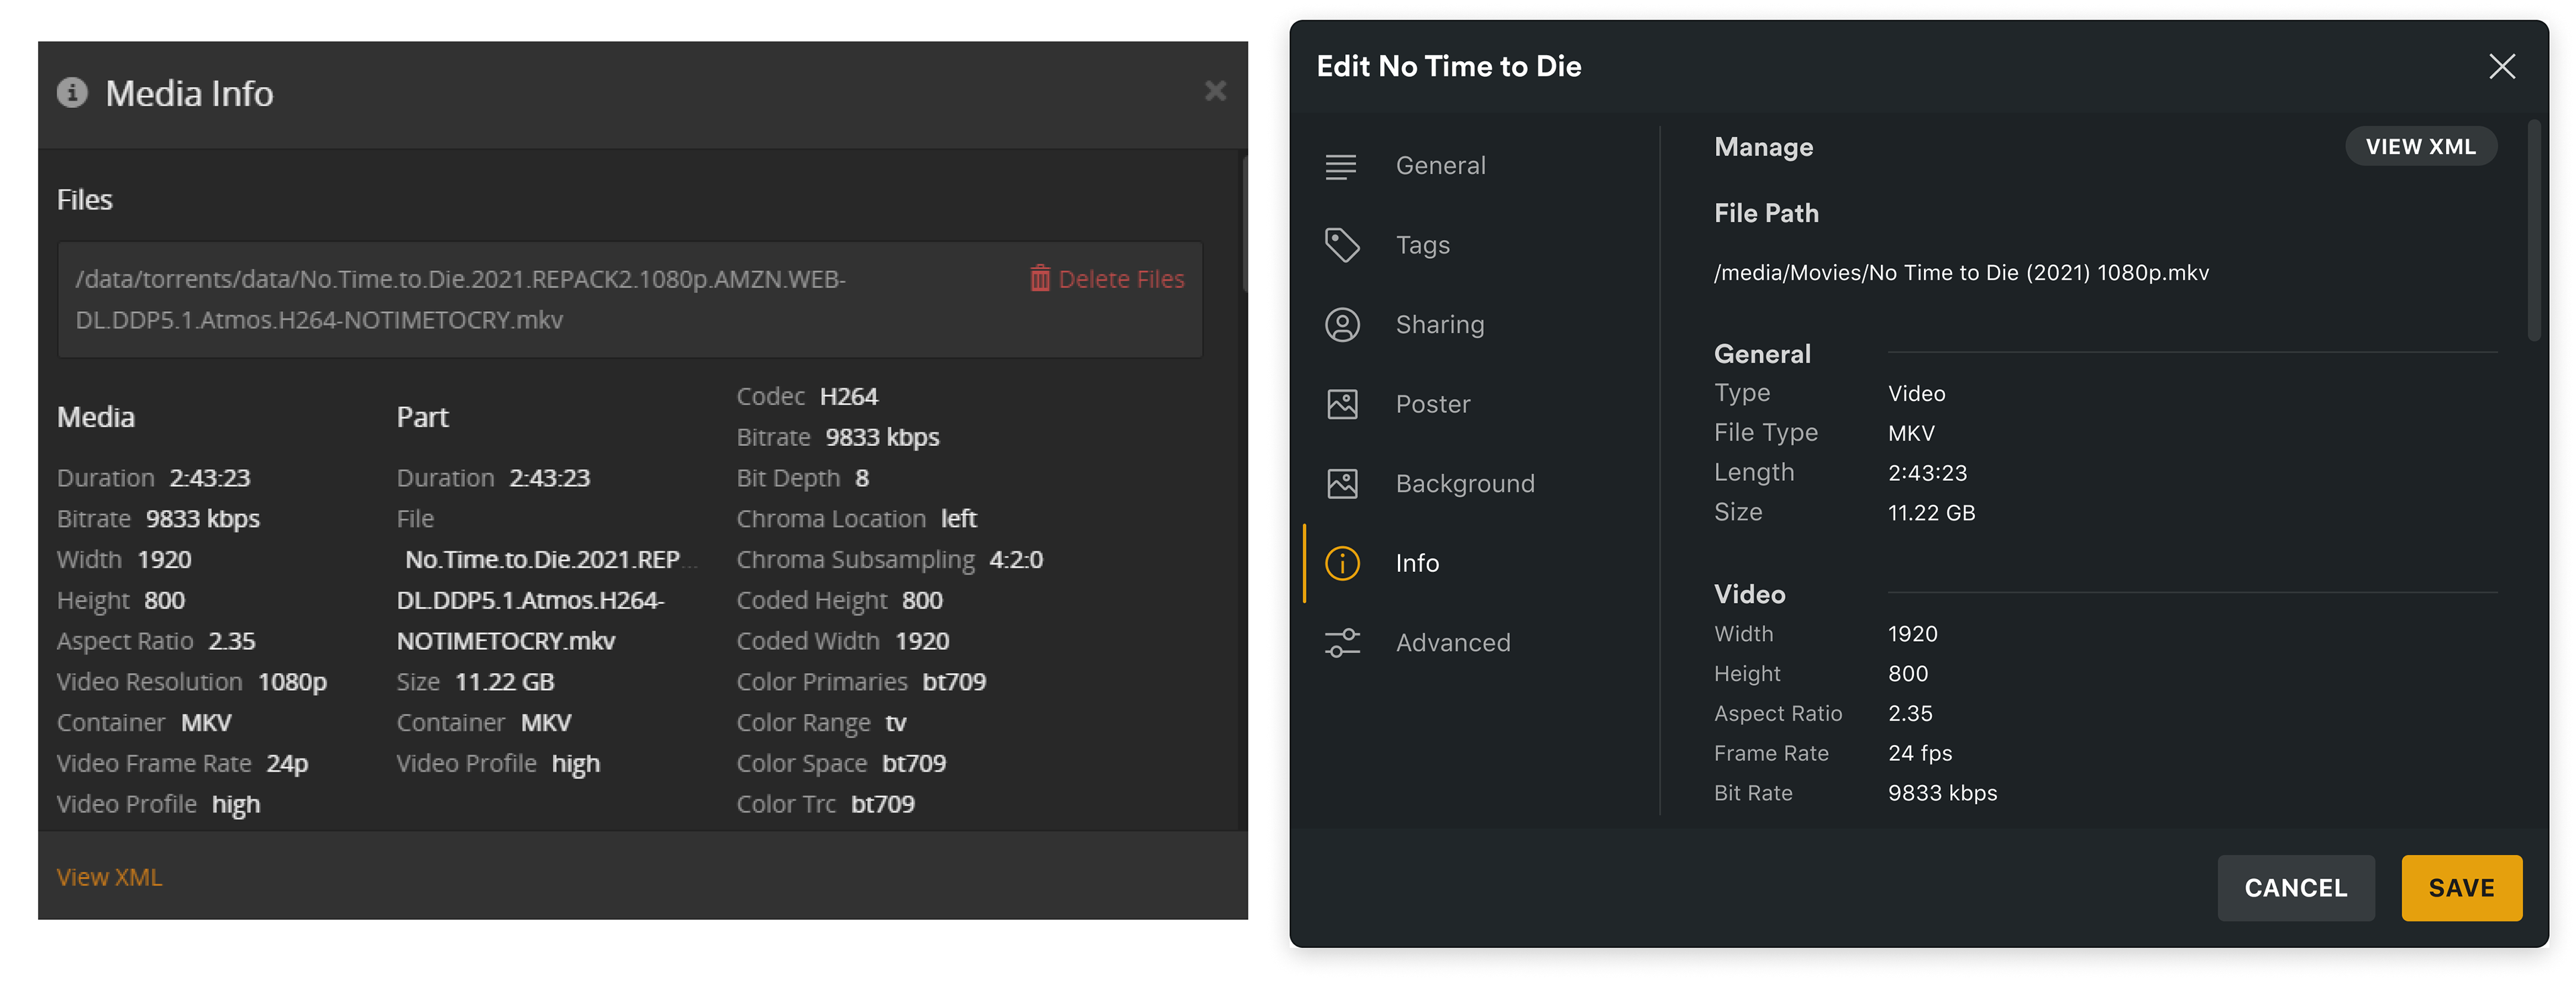The width and height of the screenshot is (2576, 981).
Task: Click the Media Bitrate value 9833 kbps
Action: [203, 518]
